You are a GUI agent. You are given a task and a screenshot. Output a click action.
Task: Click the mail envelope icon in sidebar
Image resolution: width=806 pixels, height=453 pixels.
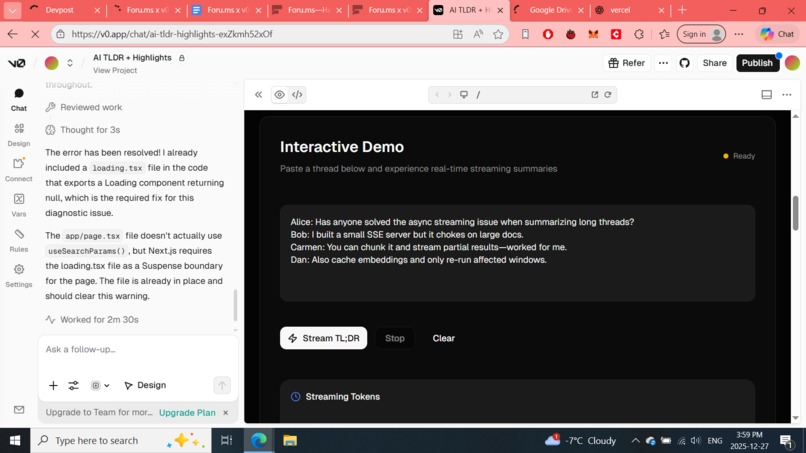[19, 409]
